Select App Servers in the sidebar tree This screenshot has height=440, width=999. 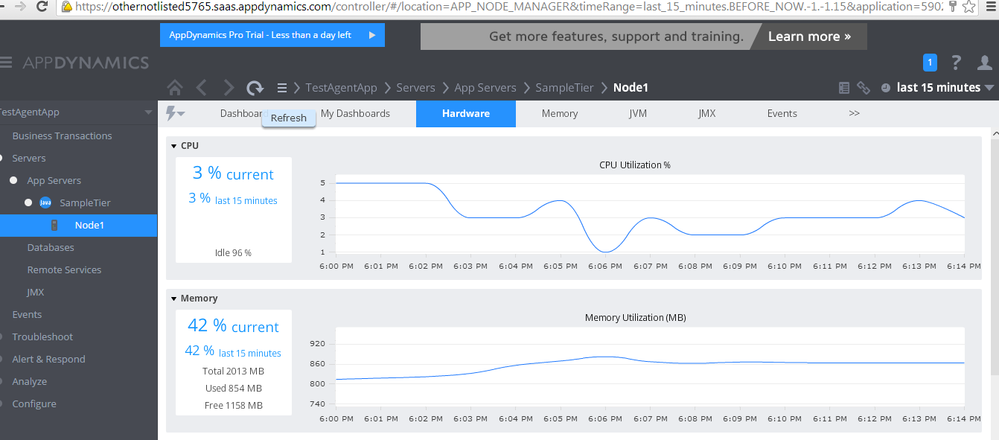coord(54,181)
